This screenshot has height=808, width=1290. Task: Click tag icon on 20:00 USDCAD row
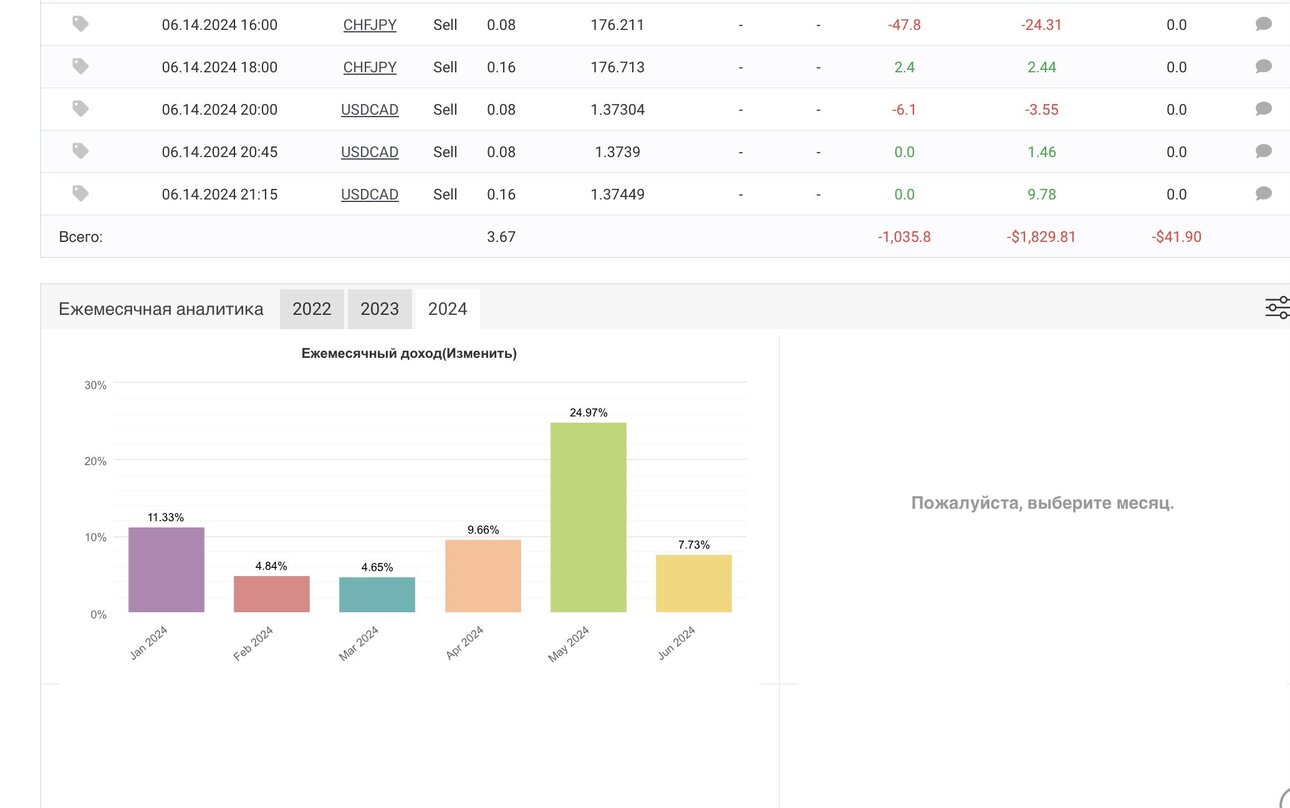tap(81, 109)
